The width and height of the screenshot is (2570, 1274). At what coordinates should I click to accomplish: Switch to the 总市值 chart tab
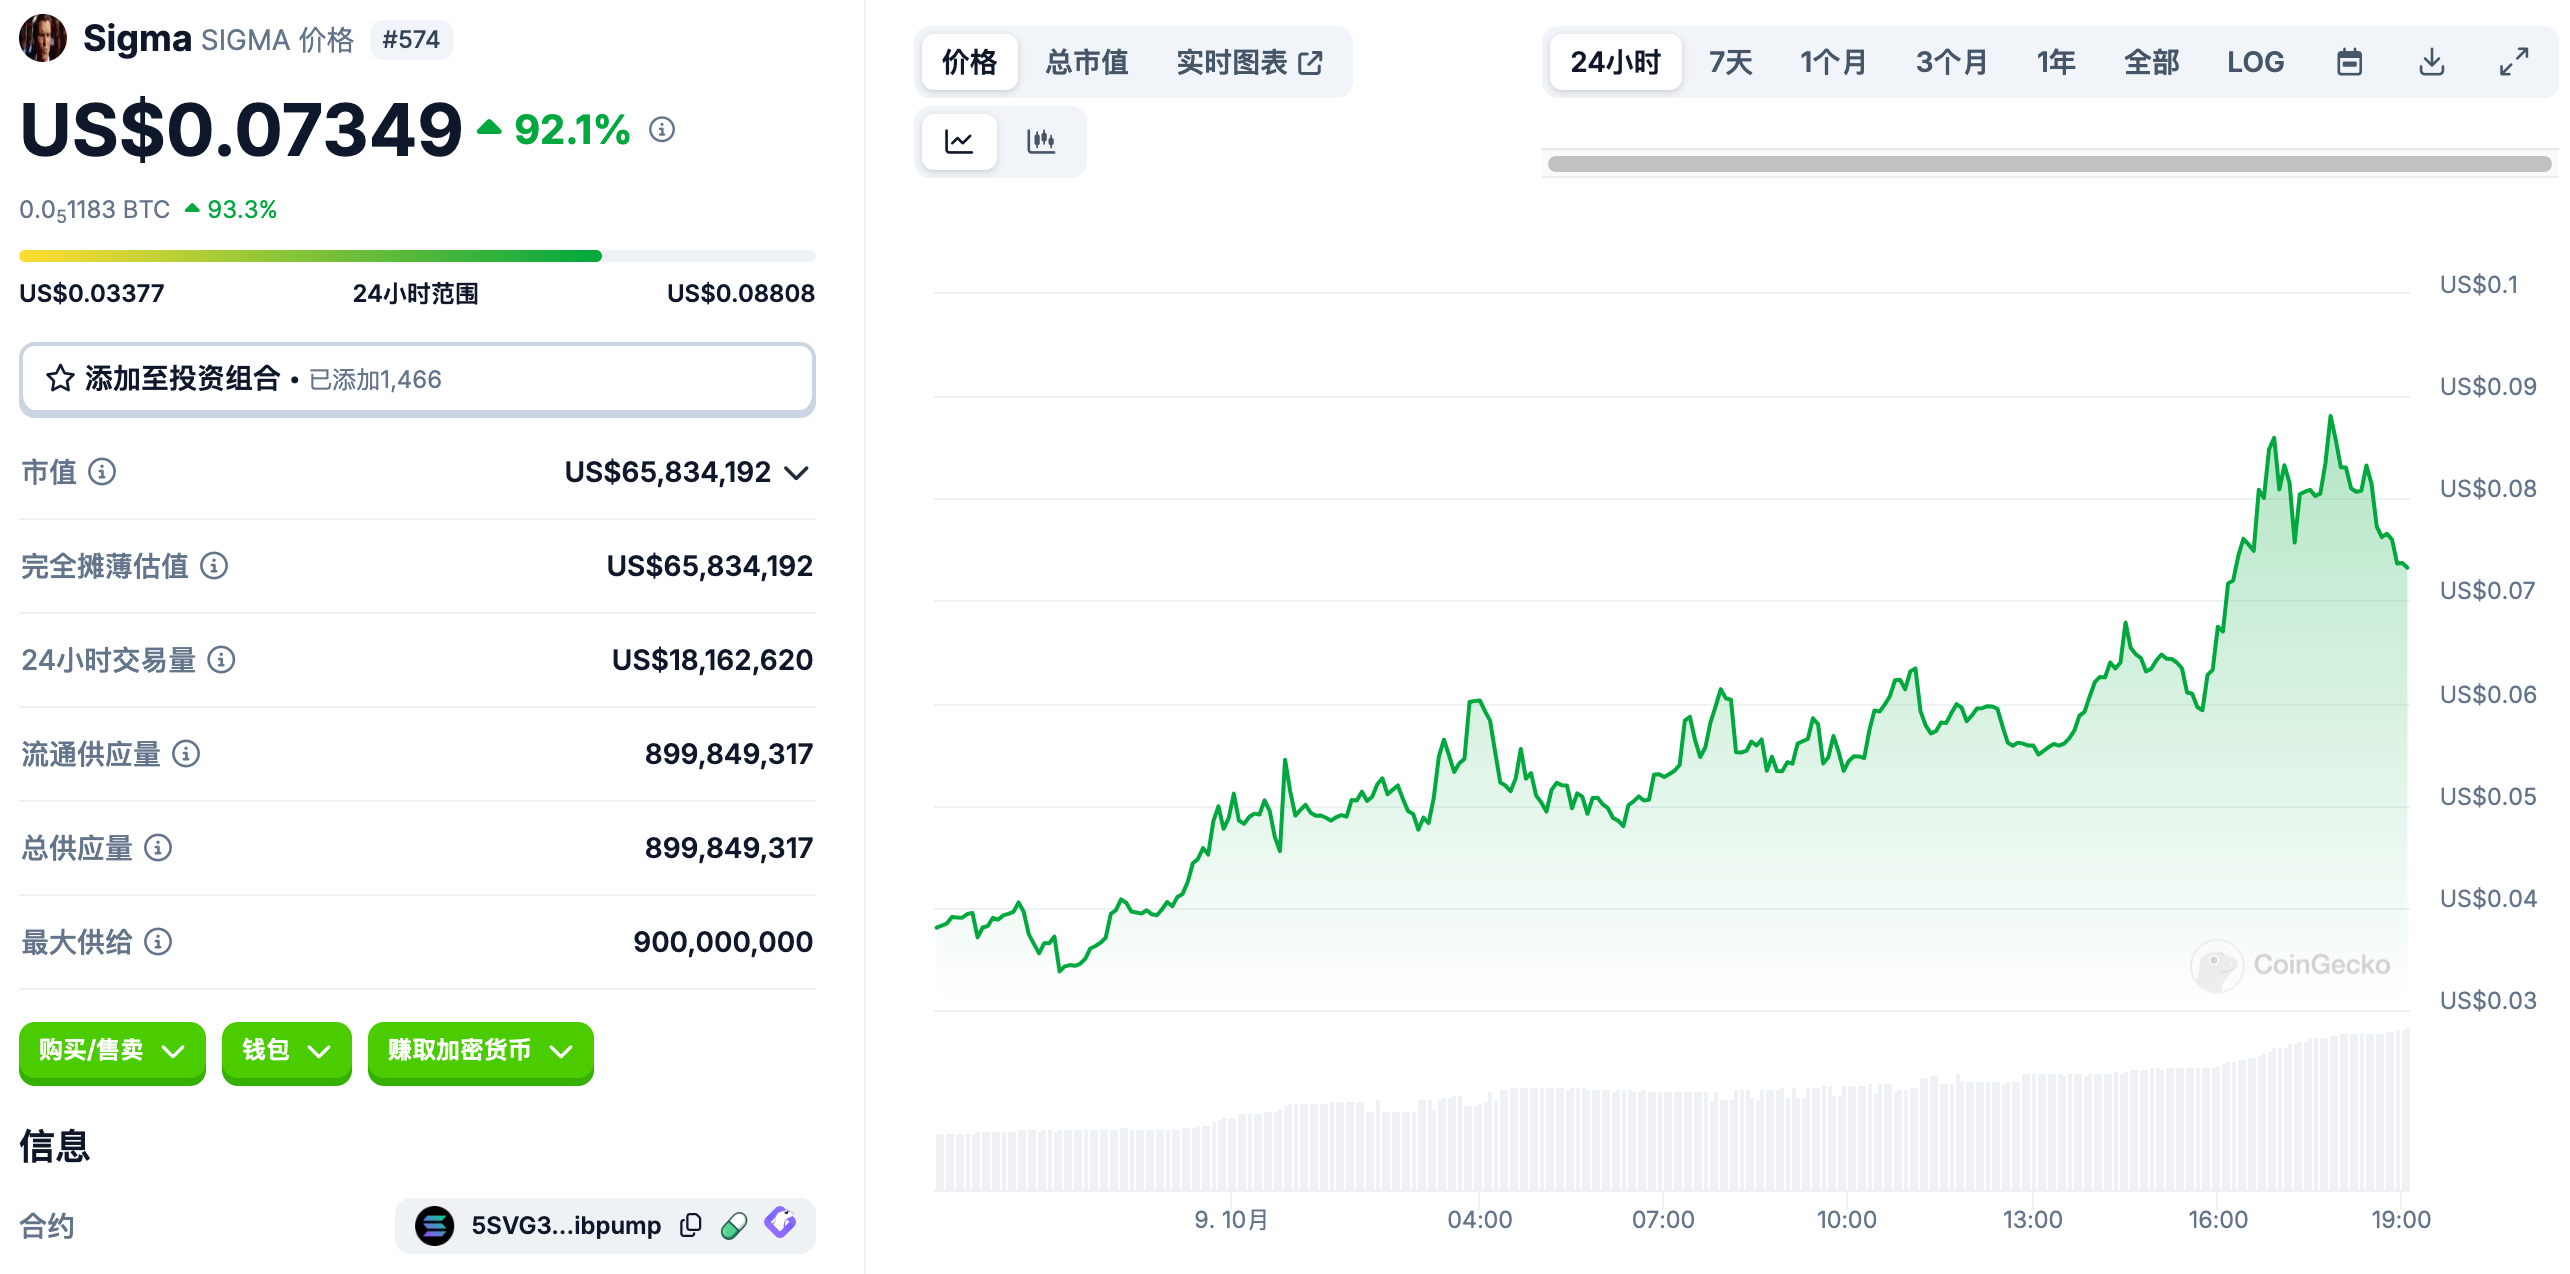(1087, 62)
